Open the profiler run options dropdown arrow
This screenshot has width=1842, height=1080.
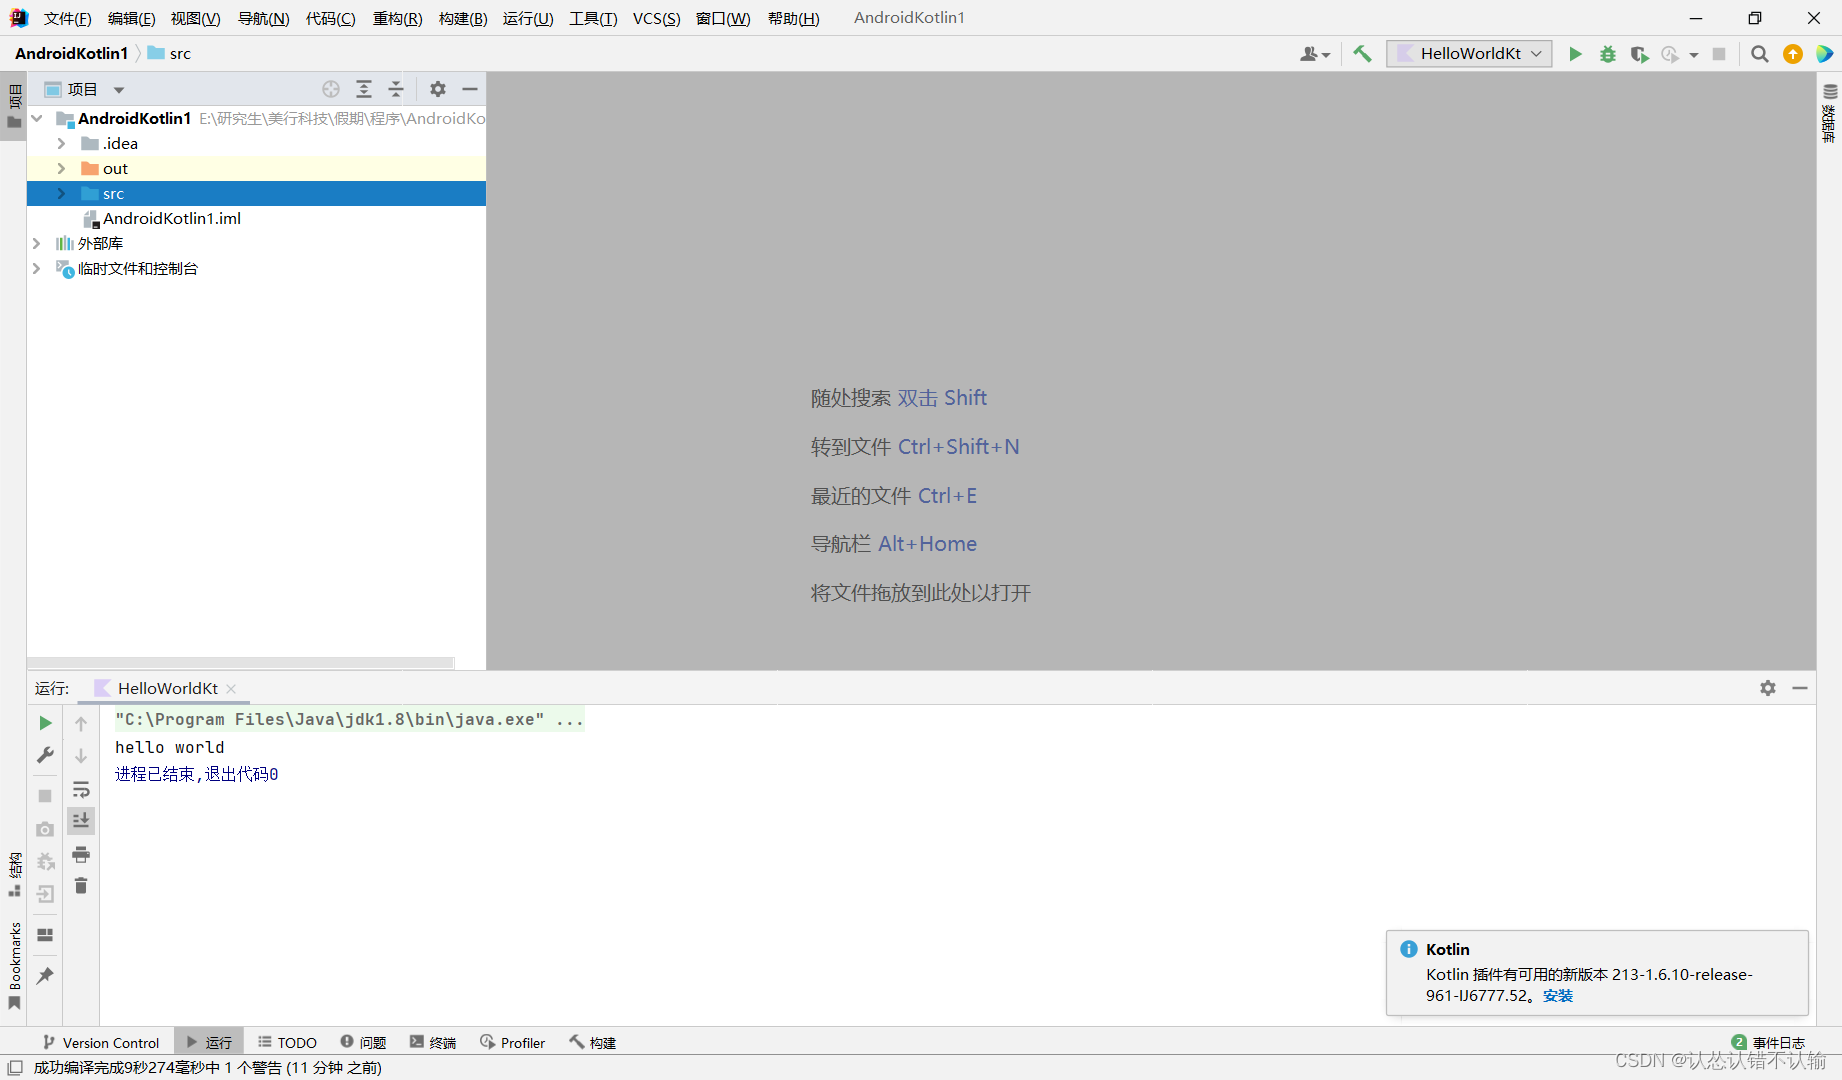tap(1694, 55)
